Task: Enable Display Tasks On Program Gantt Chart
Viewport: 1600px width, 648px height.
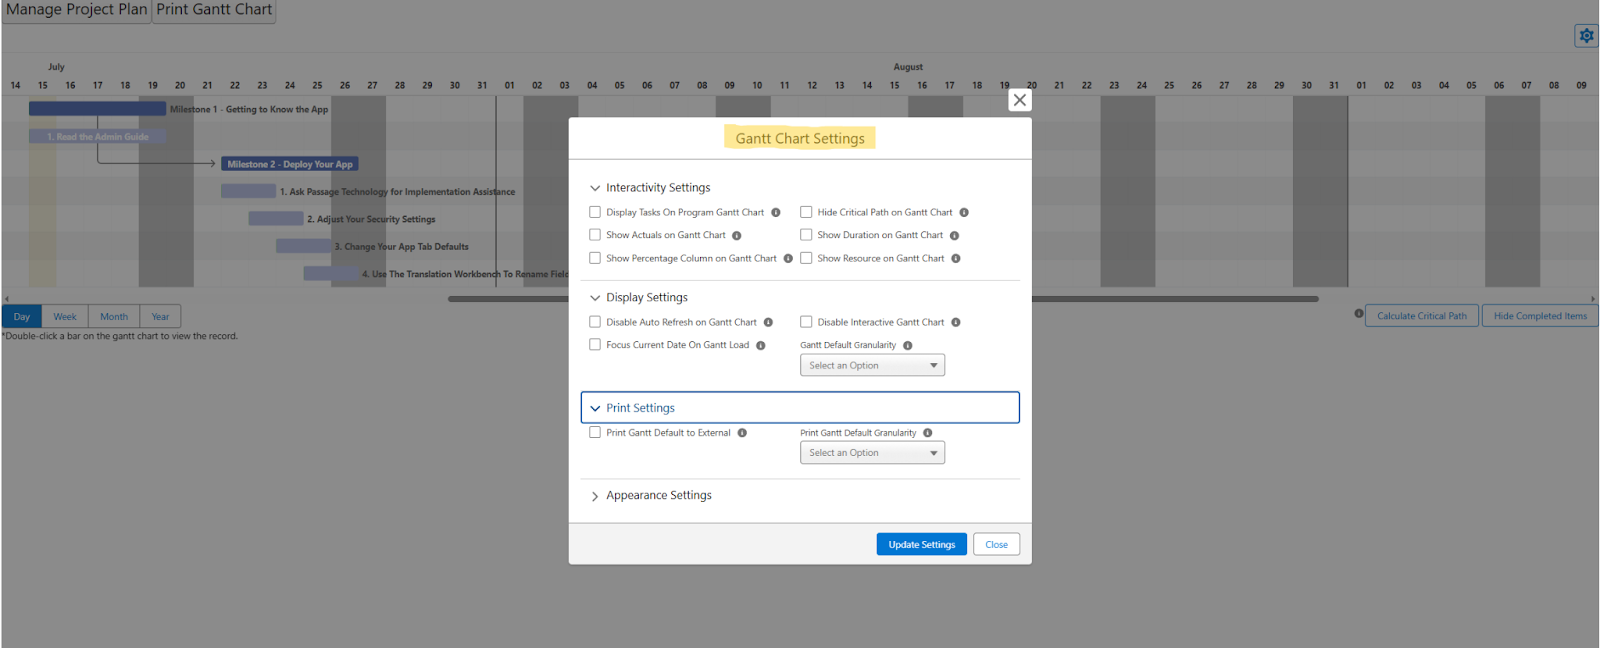Action: click(x=595, y=212)
